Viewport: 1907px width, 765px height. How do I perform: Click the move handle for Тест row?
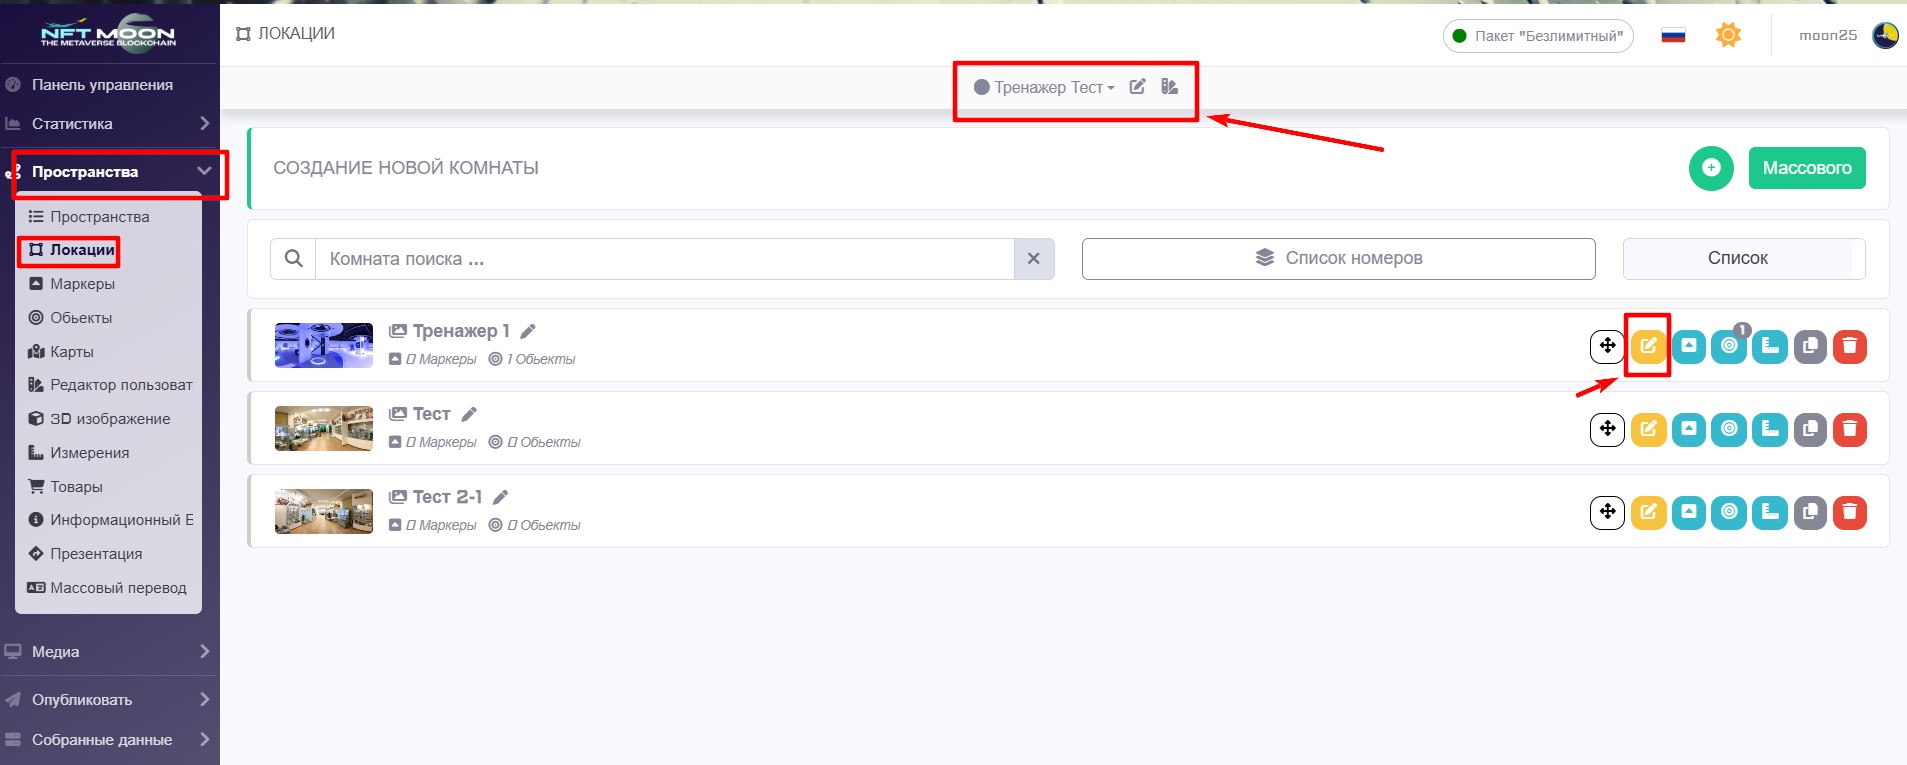[1607, 429]
